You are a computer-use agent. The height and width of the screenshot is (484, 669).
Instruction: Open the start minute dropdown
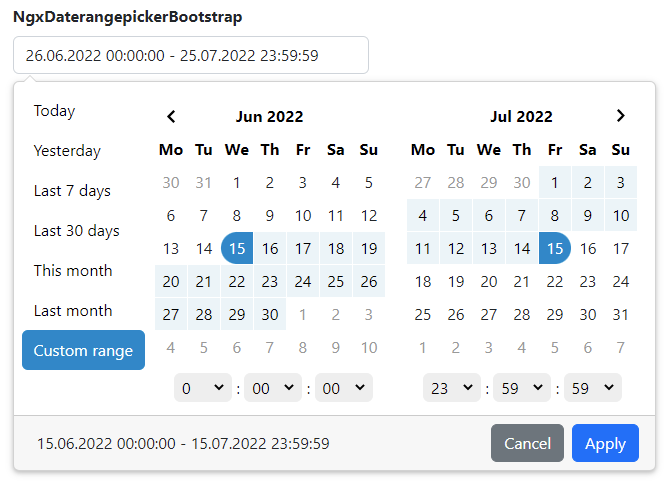coord(273,388)
